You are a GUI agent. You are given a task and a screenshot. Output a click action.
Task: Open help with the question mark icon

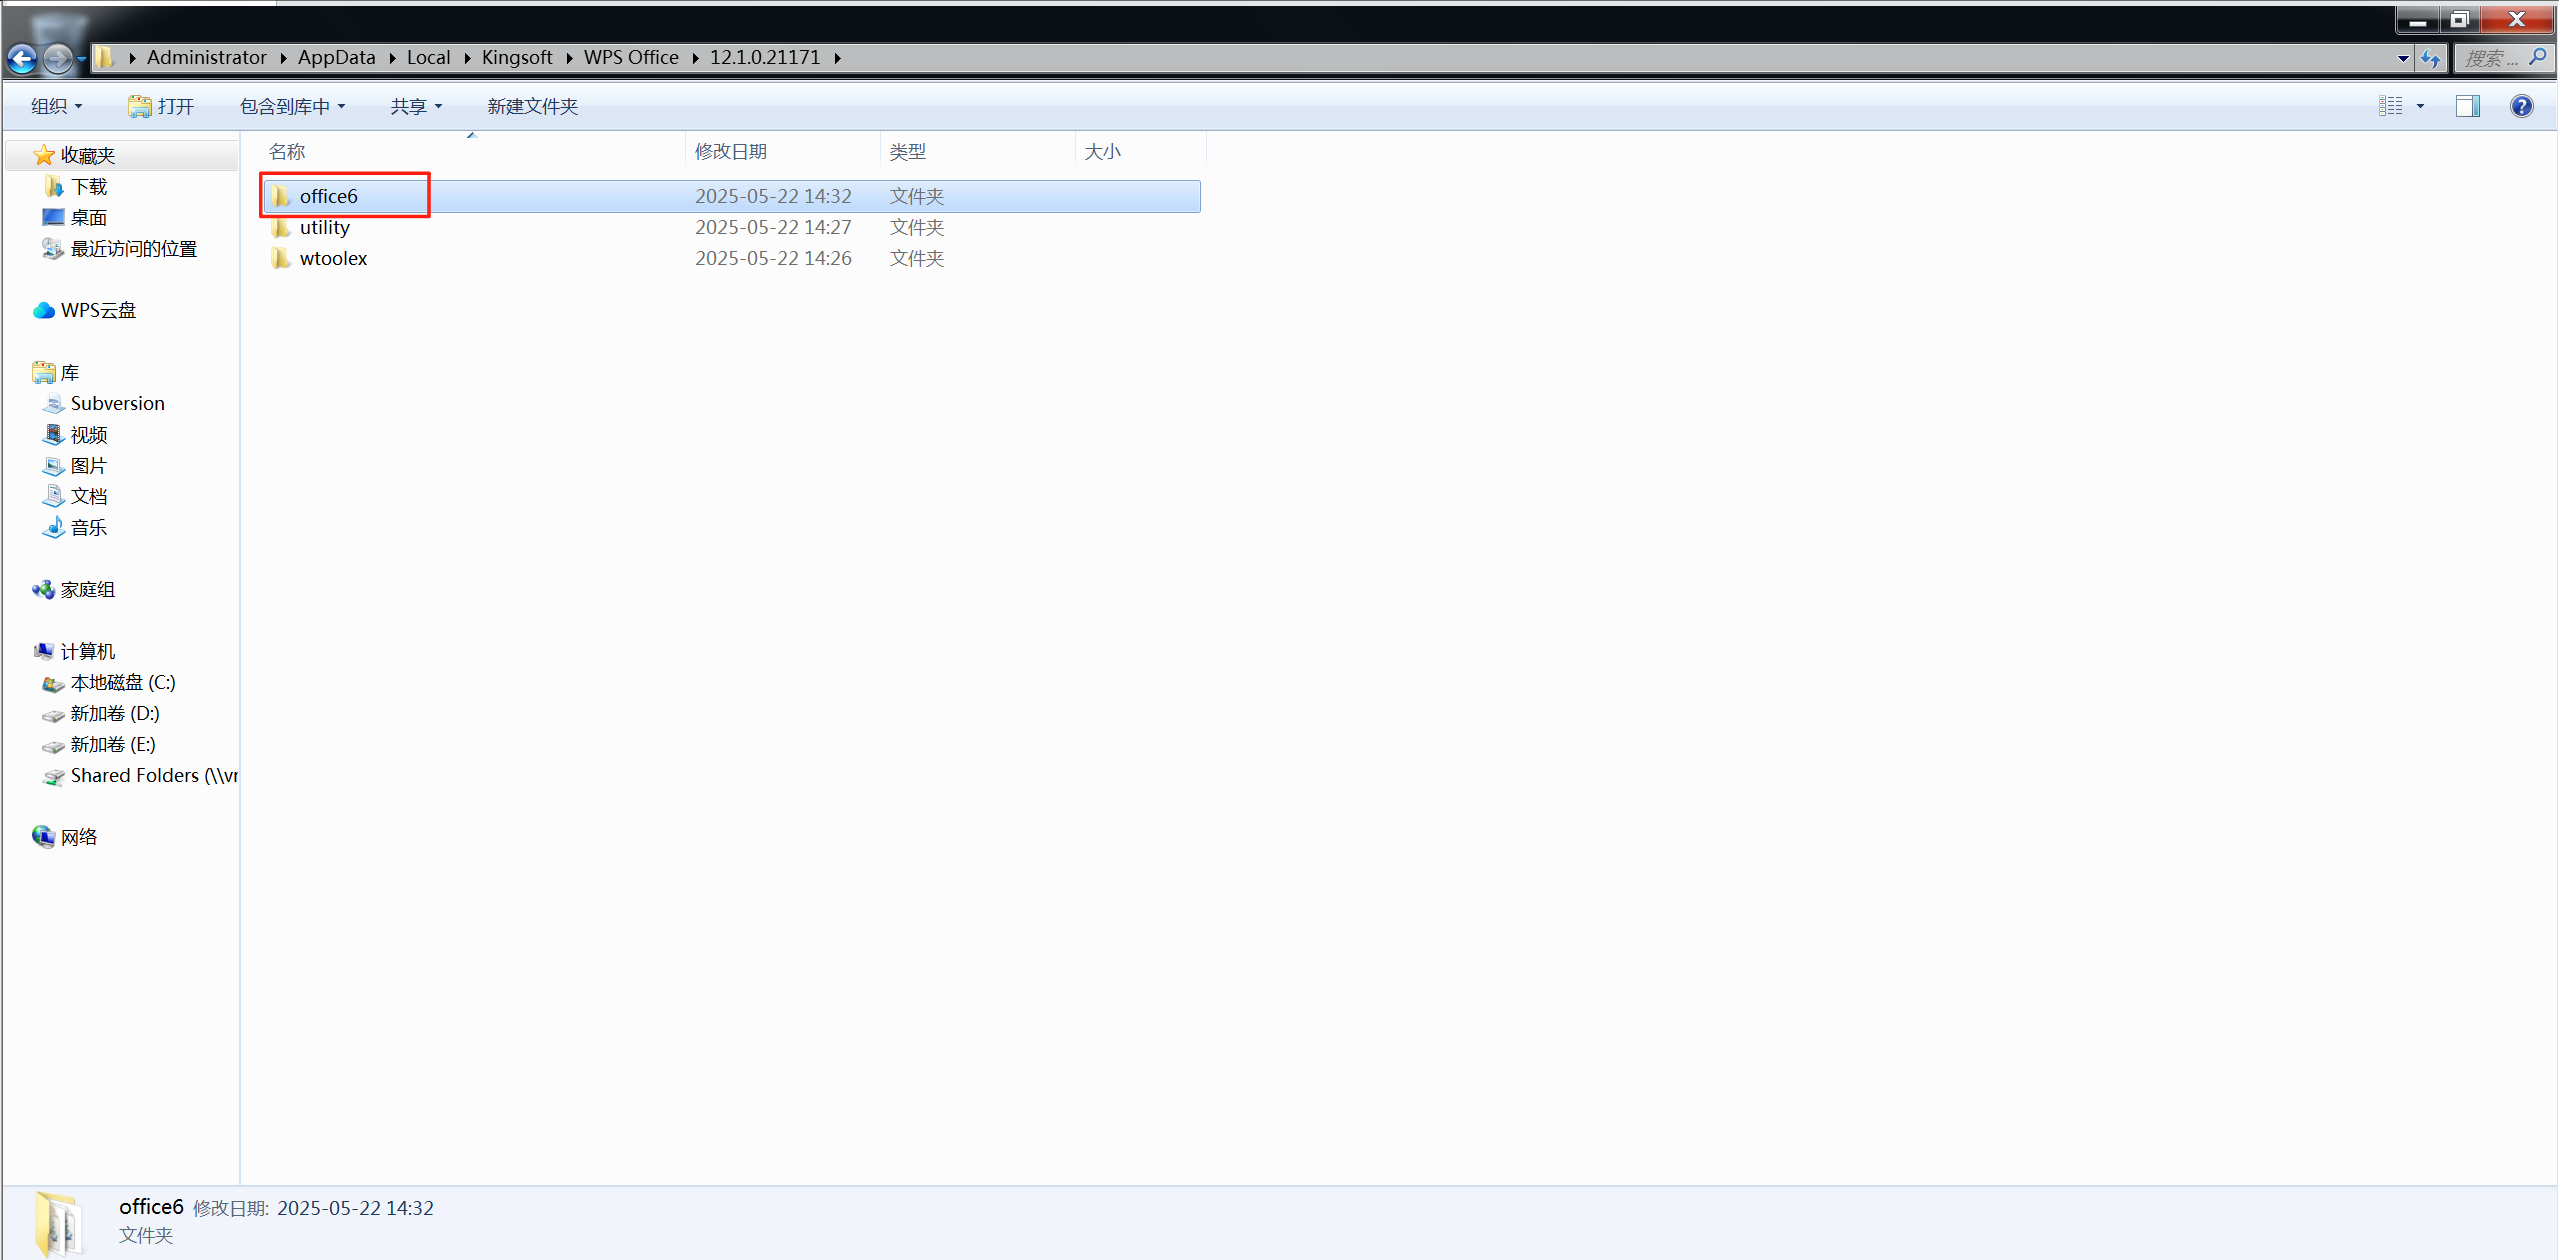coord(2521,106)
